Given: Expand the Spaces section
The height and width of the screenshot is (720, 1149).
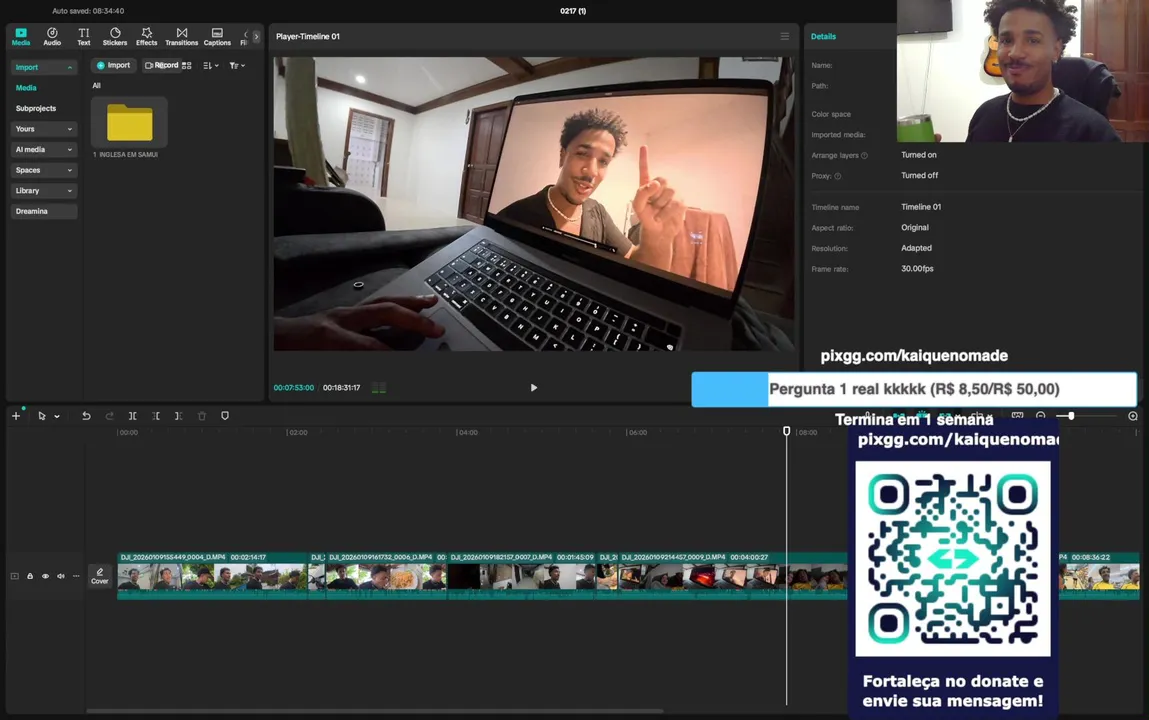Looking at the screenshot, I should coord(44,170).
